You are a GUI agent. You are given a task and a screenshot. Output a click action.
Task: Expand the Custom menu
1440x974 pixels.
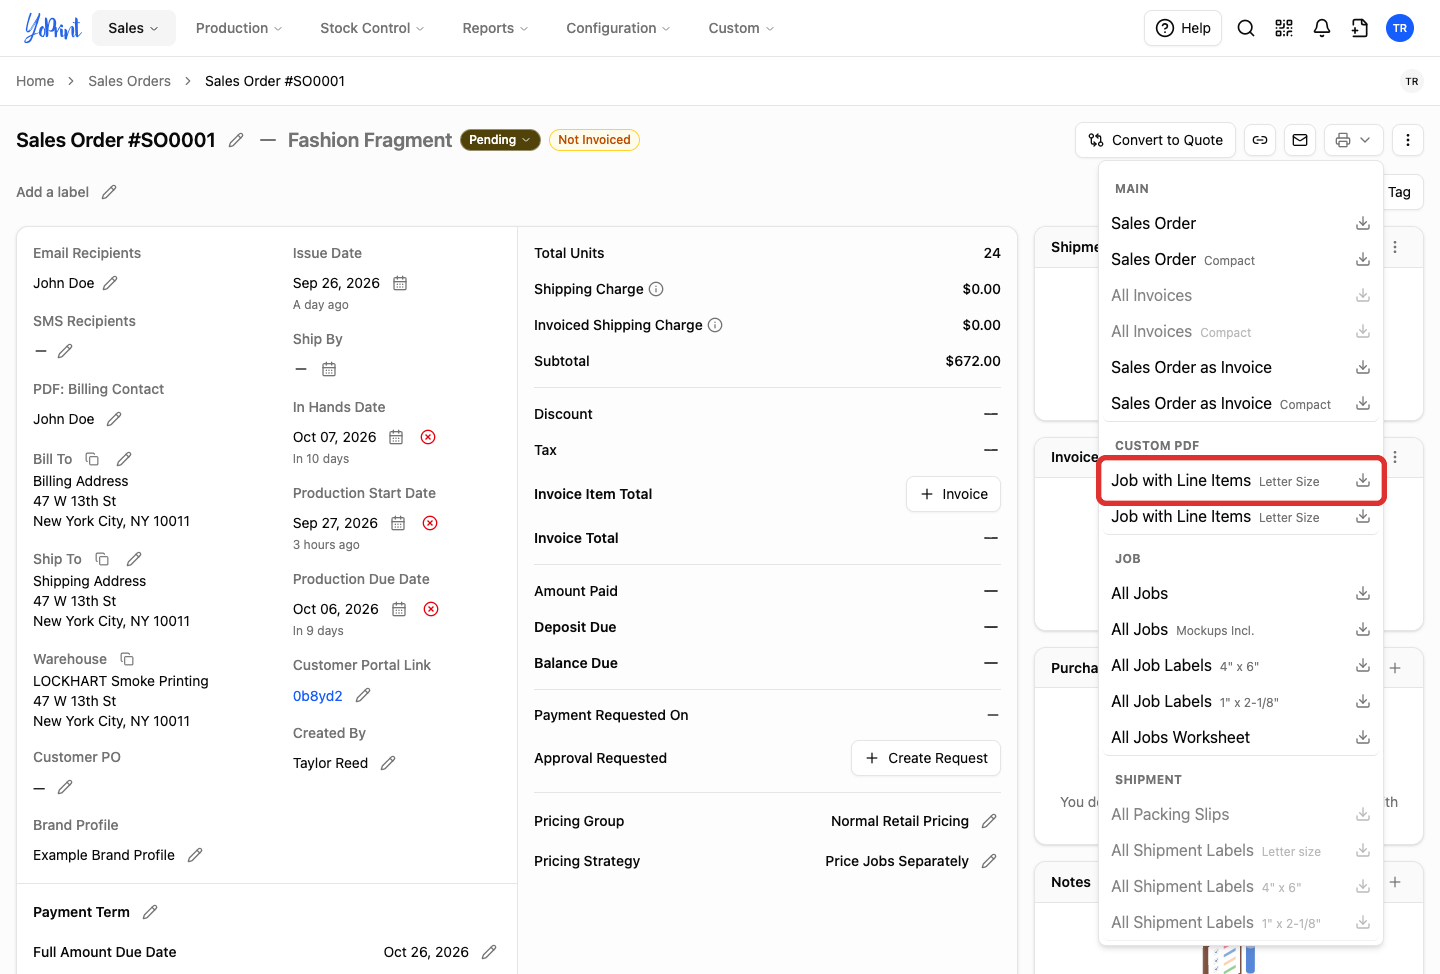pos(741,28)
